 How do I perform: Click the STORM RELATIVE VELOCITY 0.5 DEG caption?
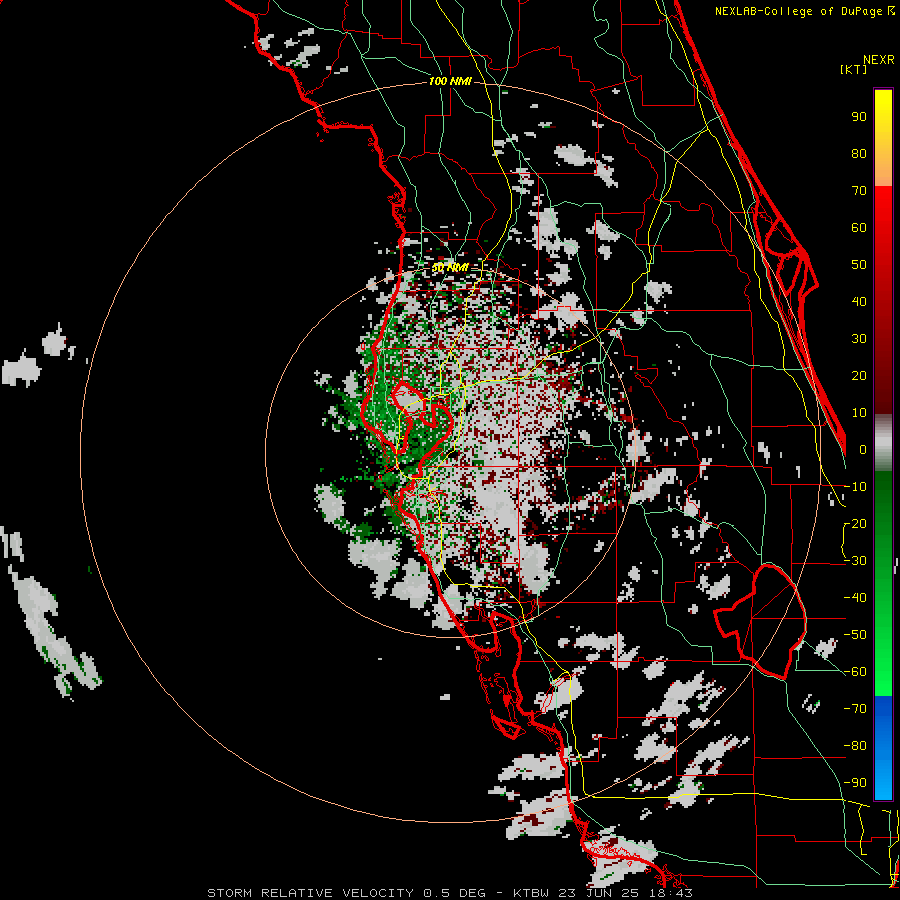click(x=346, y=893)
